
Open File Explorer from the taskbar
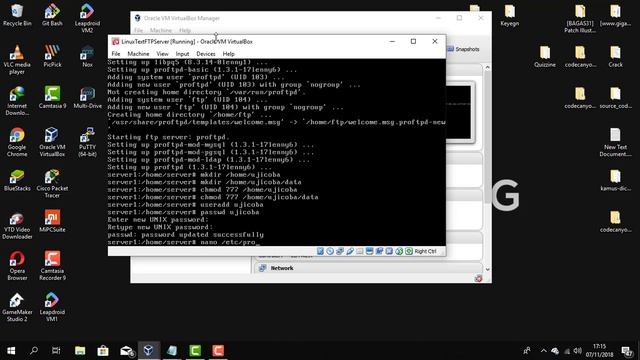point(80,351)
